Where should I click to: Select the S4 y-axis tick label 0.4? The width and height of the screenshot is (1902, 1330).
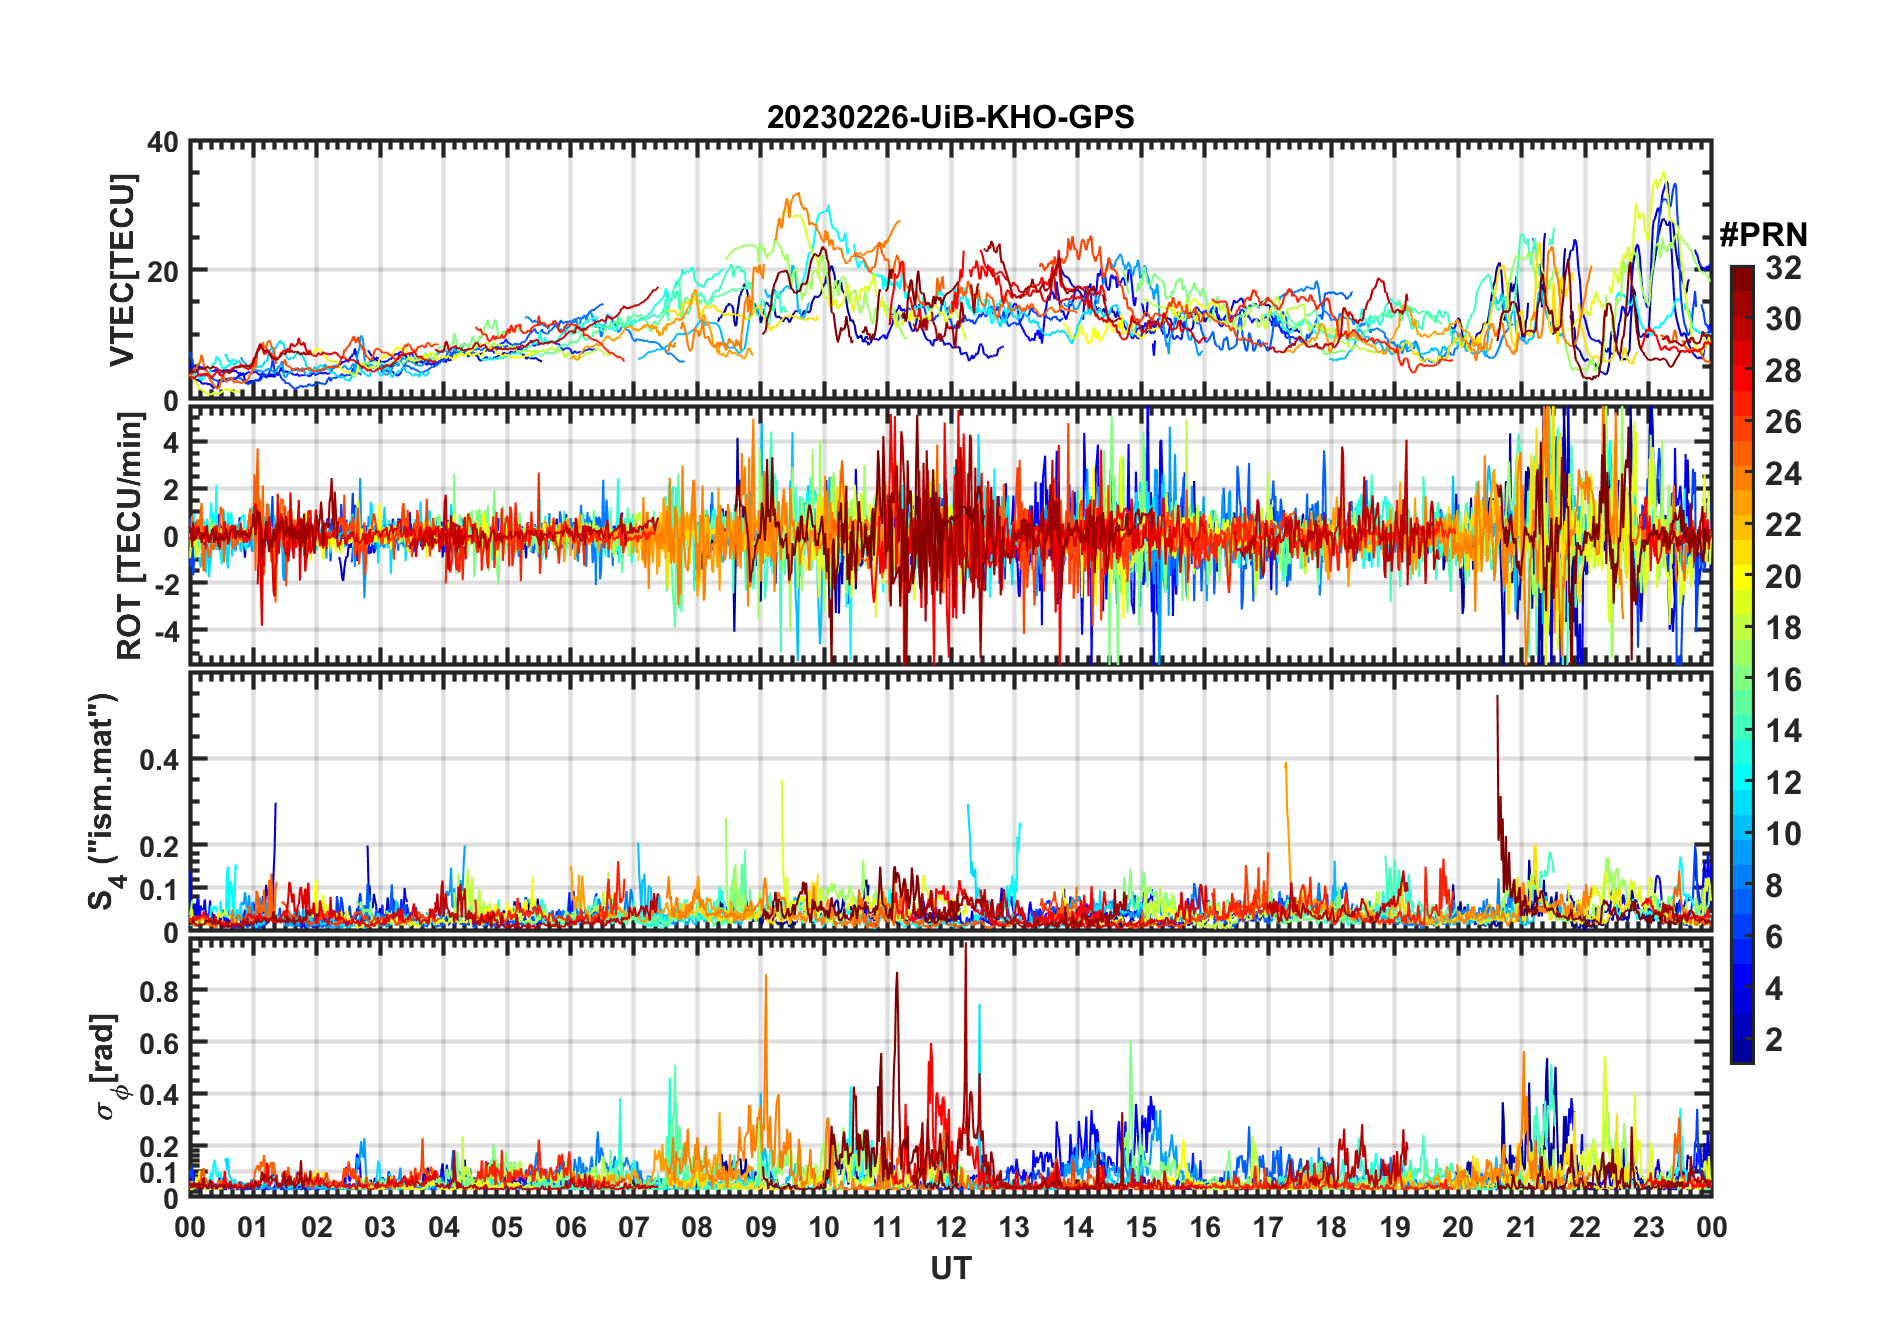click(160, 760)
